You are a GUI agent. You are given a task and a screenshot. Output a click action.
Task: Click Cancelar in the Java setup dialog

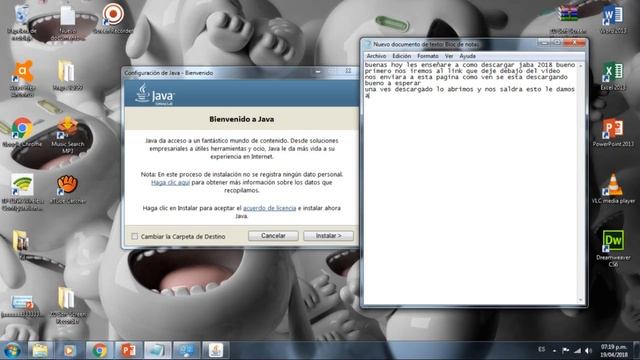[273, 236]
